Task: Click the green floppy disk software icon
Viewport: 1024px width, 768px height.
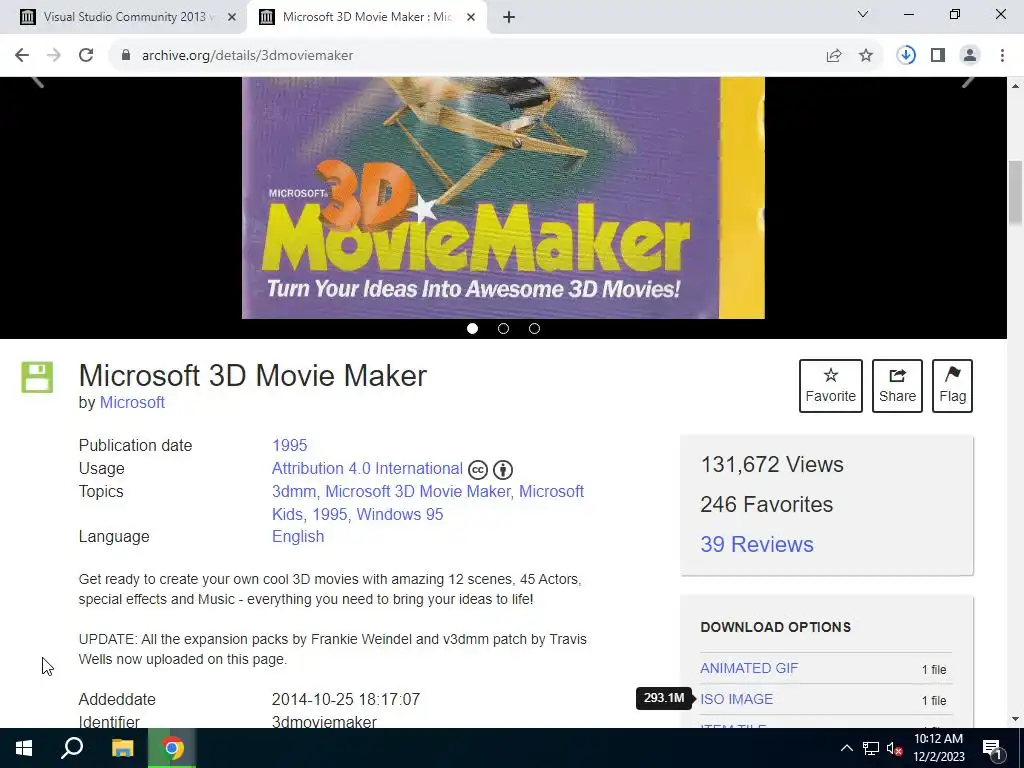Action: coord(37,377)
